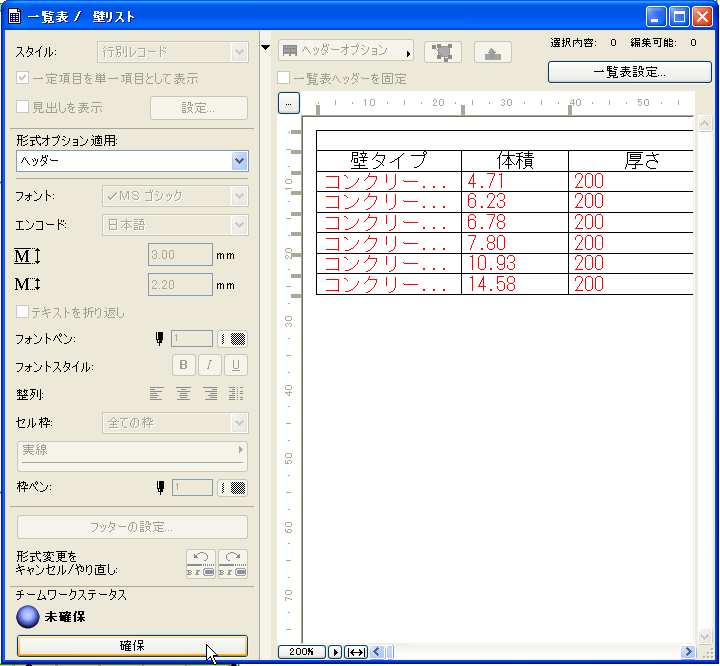Screen dimensions: 720x666
Task: Align text left
Action: coord(156,394)
